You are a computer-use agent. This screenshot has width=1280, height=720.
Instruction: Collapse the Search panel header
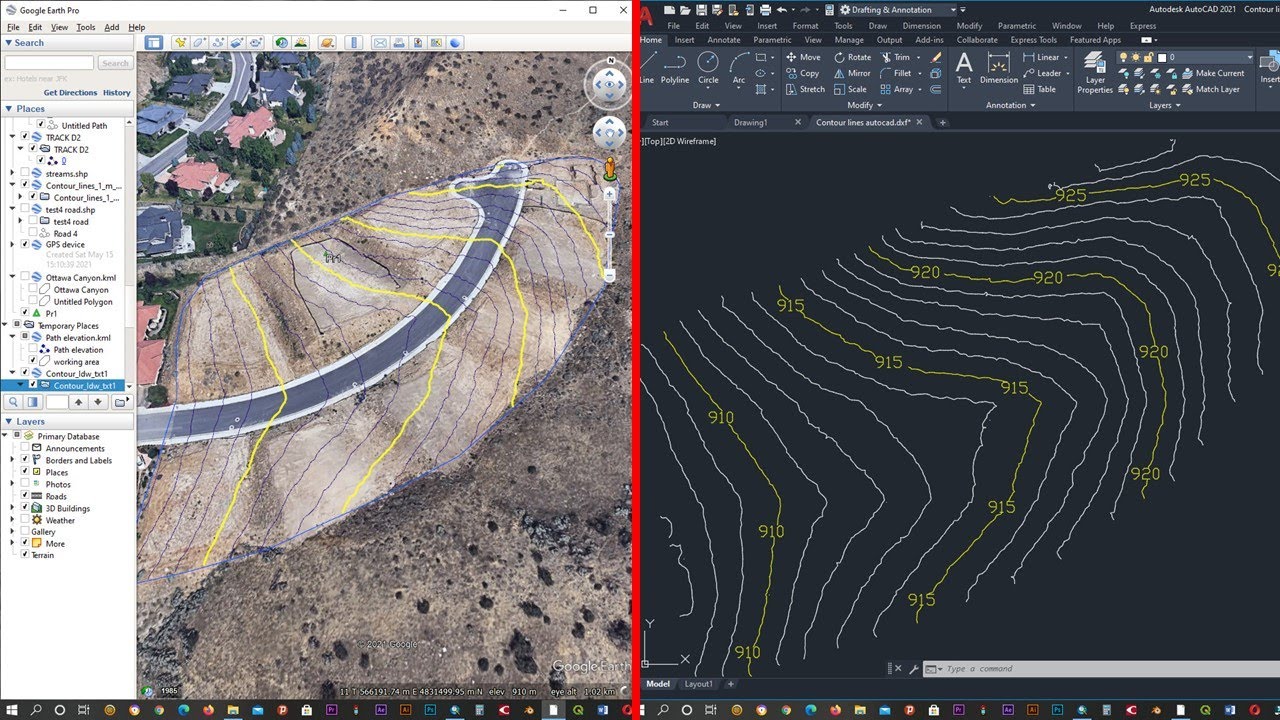(66, 43)
